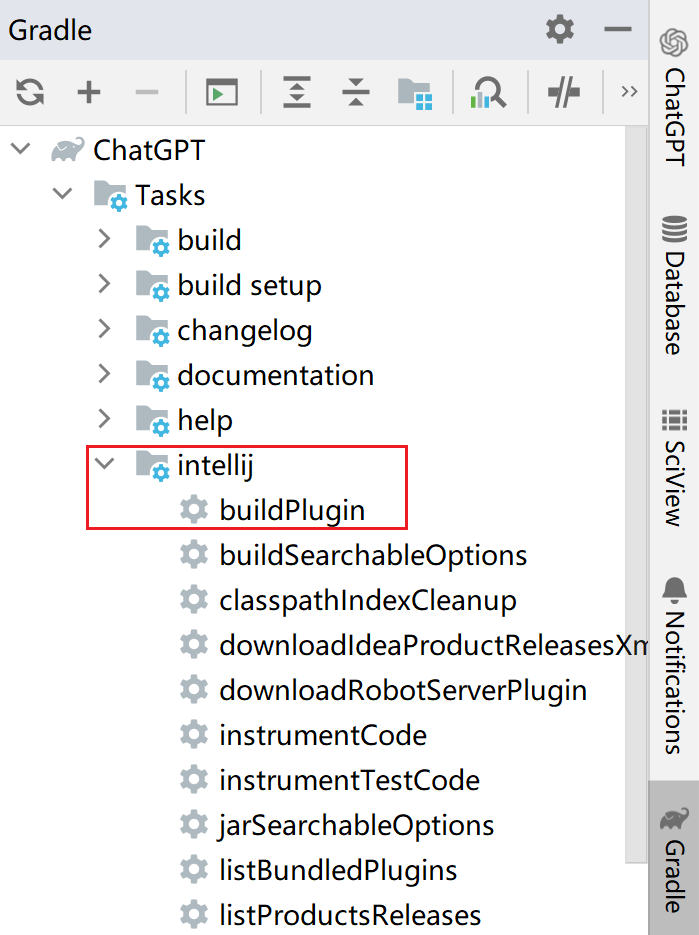The width and height of the screenshot is (699, 935).
Task: Click gear icon beside instrumentCode
Action: (x=194, y=735)
